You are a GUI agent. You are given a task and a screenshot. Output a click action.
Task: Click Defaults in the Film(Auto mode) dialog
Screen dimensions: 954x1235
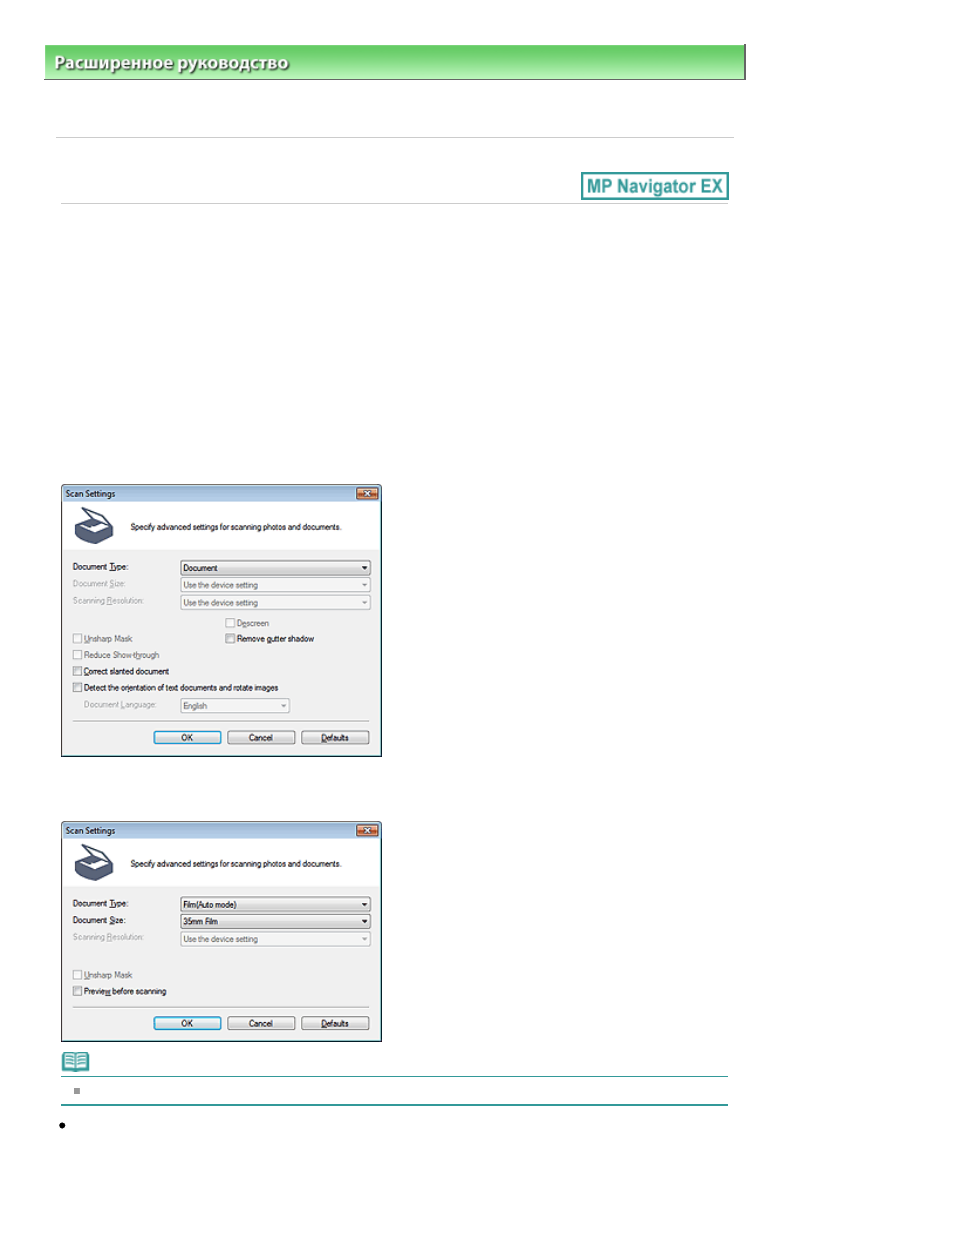tap(335, 1024)
